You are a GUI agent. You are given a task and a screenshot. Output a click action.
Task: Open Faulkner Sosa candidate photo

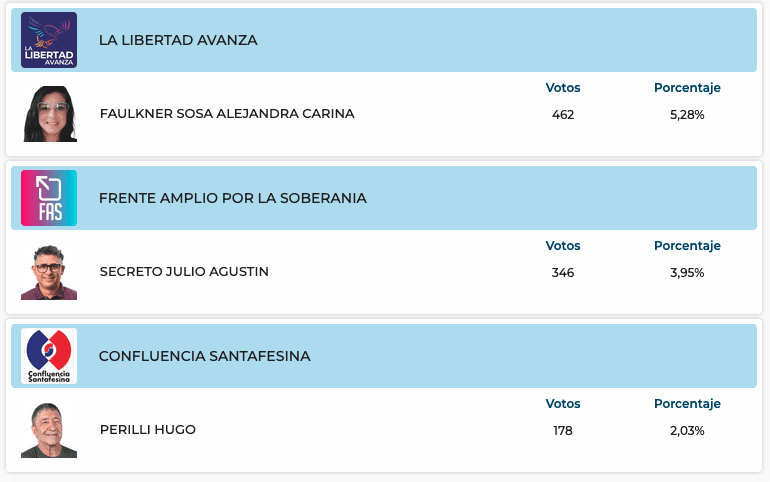click(49, 114)
